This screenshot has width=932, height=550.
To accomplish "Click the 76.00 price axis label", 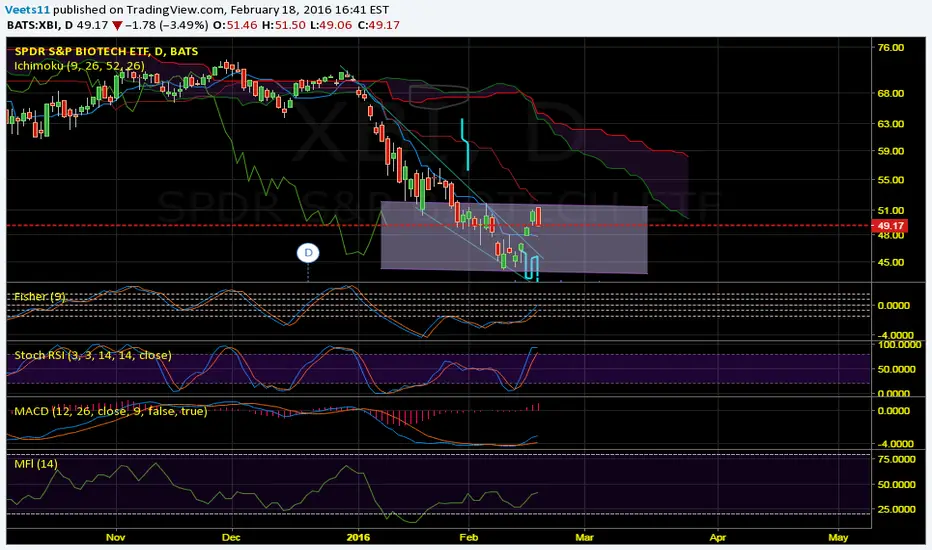I will [890, 48].
